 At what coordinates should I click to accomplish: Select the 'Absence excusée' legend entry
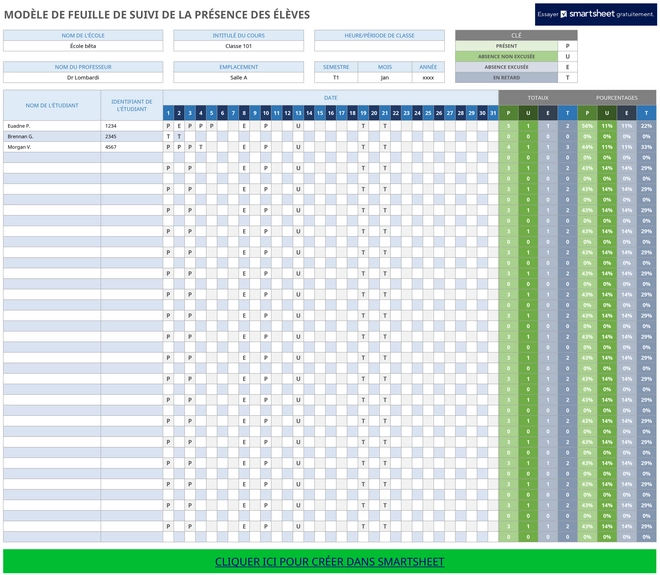[506, 67]
